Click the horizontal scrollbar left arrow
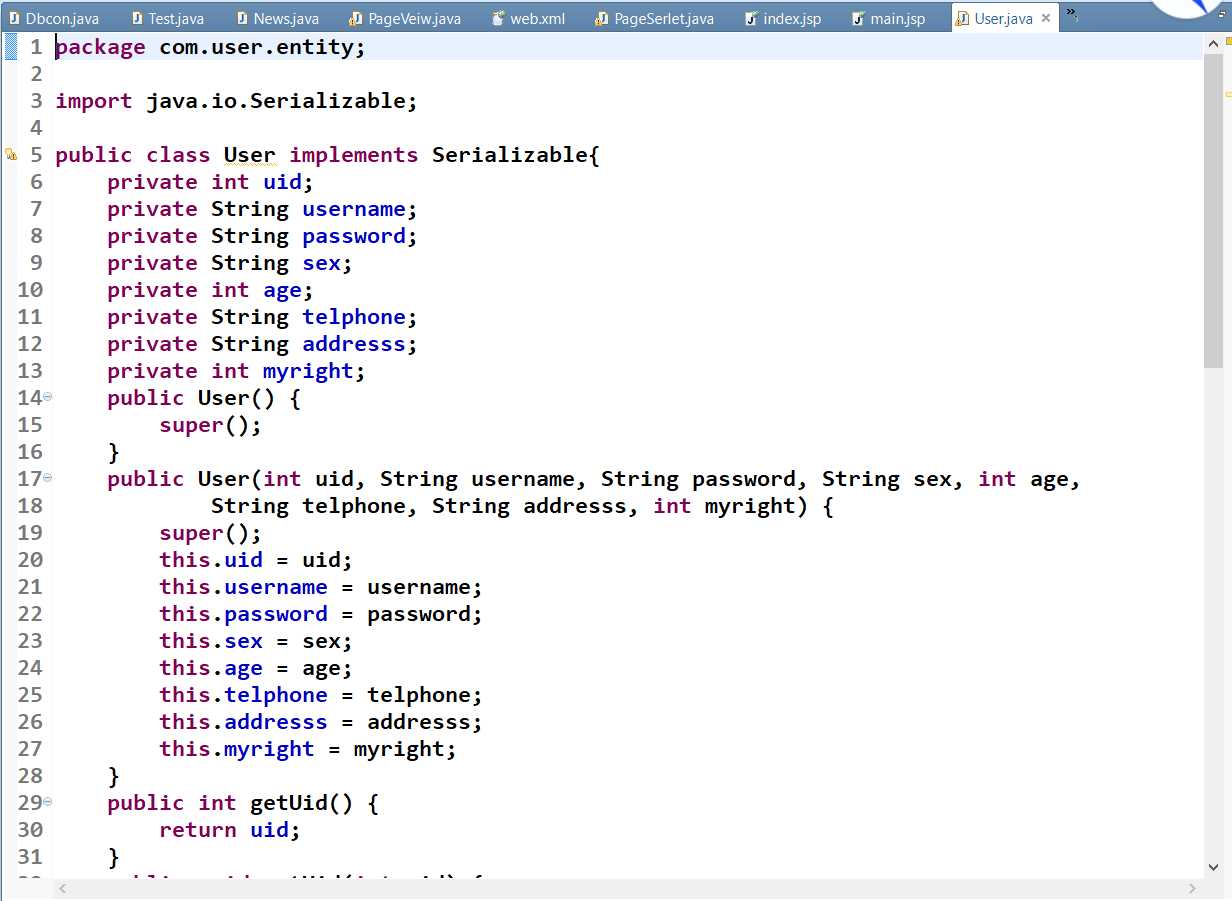The height and width of the screenshot is (901, 1232). [64, 888]
